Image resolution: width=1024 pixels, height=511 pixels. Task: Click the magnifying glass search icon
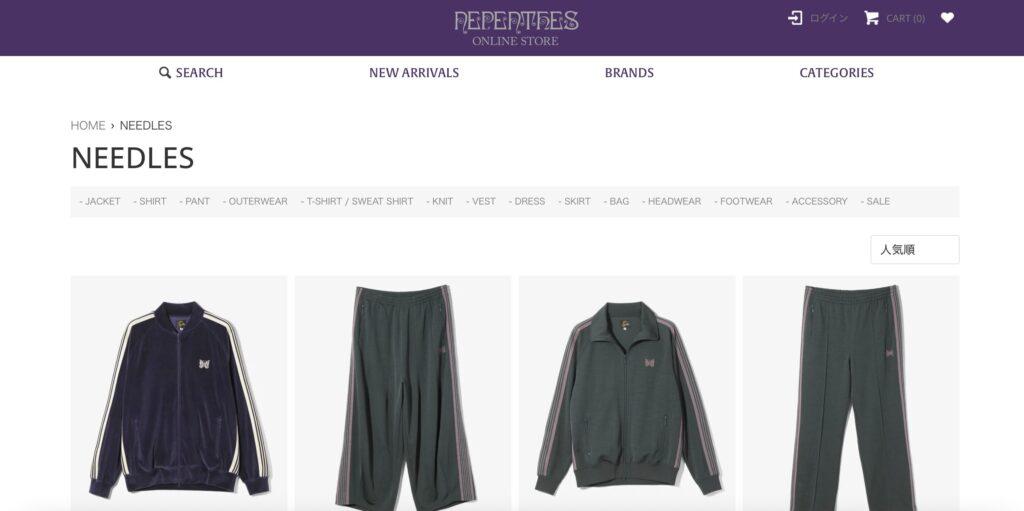point(165,73)
